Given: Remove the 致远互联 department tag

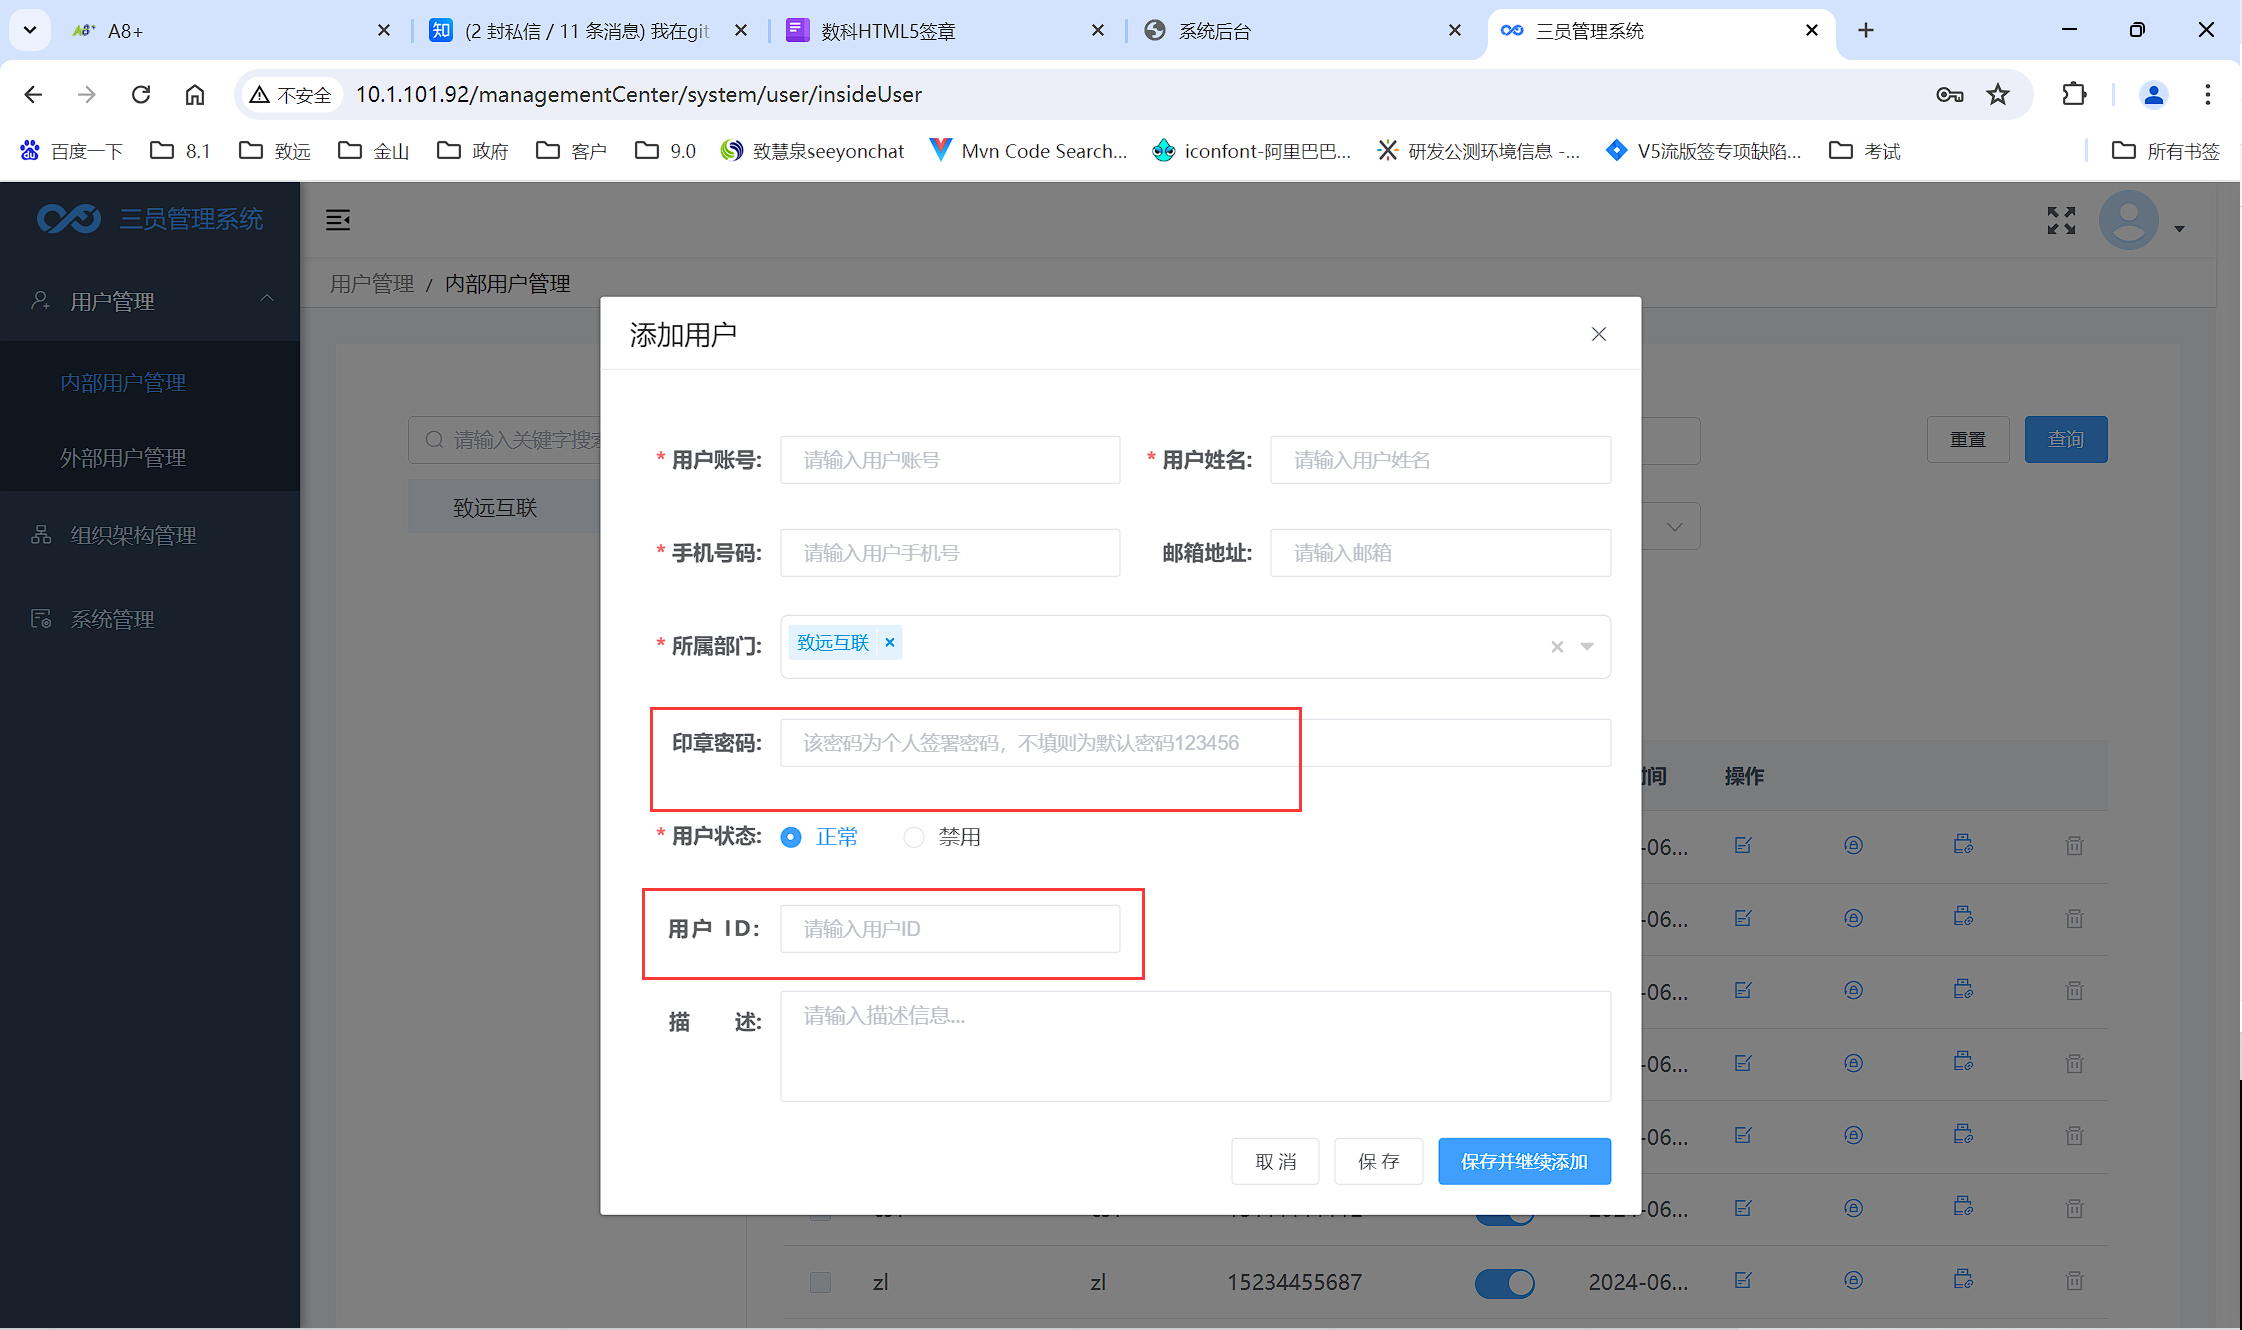Looking at the screenshot, I should (x=889, y=642).
